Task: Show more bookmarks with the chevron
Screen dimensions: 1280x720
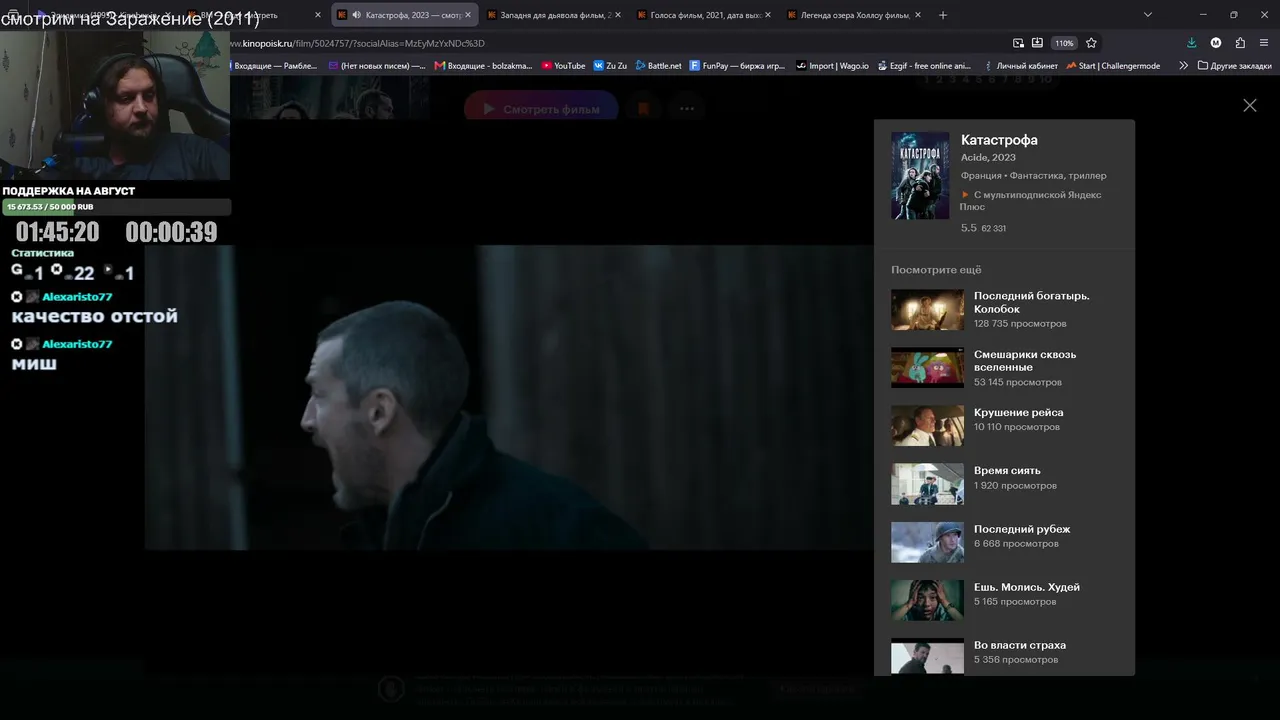Action: click(x=1183, y=66)
